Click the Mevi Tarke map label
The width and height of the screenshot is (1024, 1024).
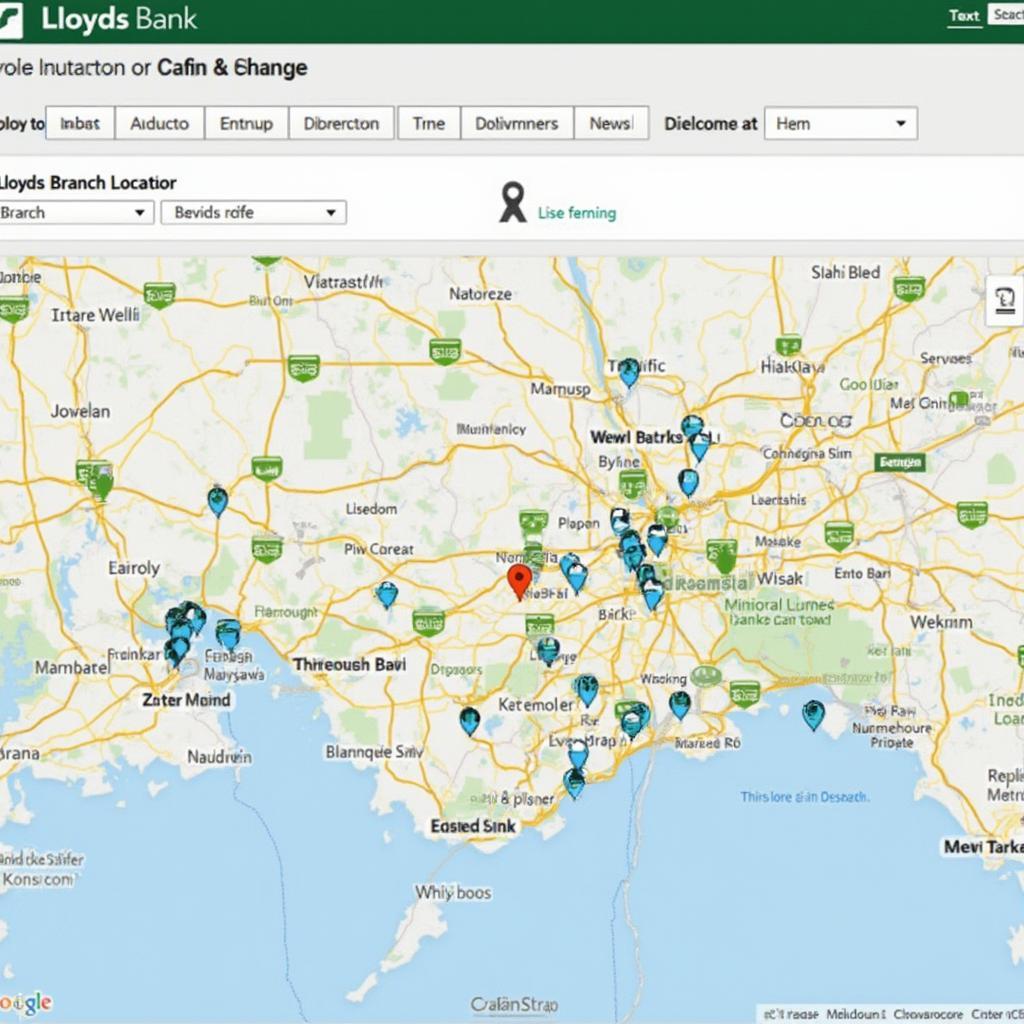pyautogui.click(x=984, y=847)
